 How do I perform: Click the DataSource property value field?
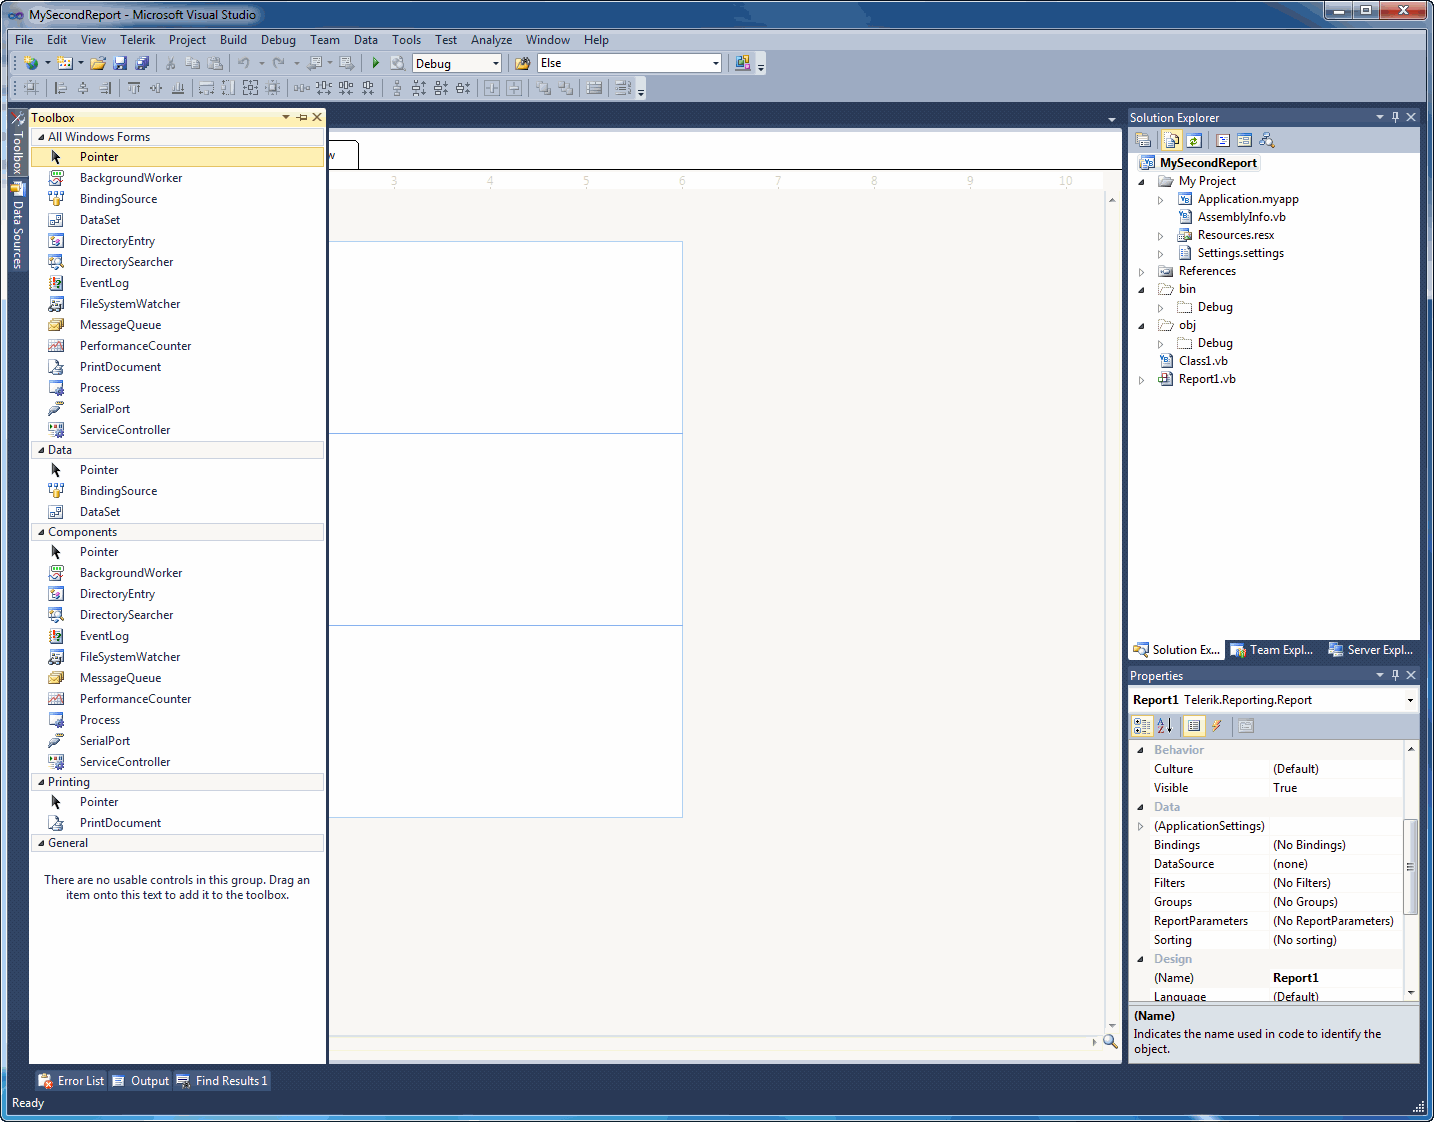coord(1336,864)
